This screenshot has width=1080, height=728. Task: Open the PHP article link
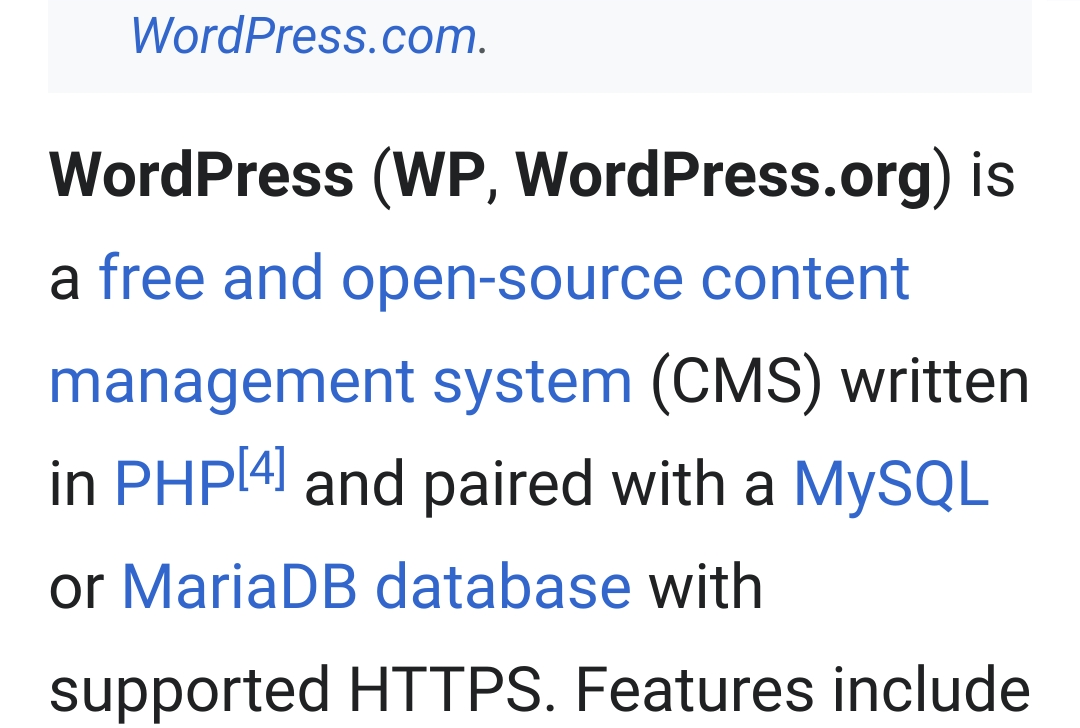point(174,485)
